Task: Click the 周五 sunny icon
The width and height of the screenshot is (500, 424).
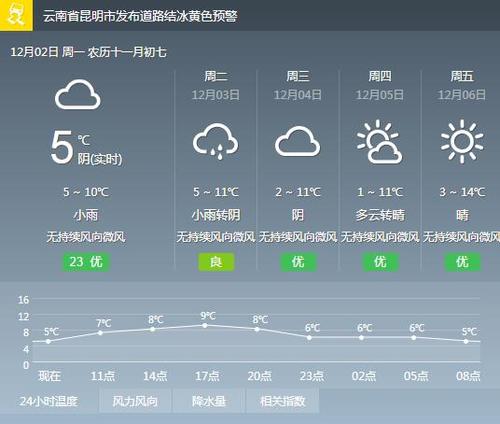Action: coord(462,141)
